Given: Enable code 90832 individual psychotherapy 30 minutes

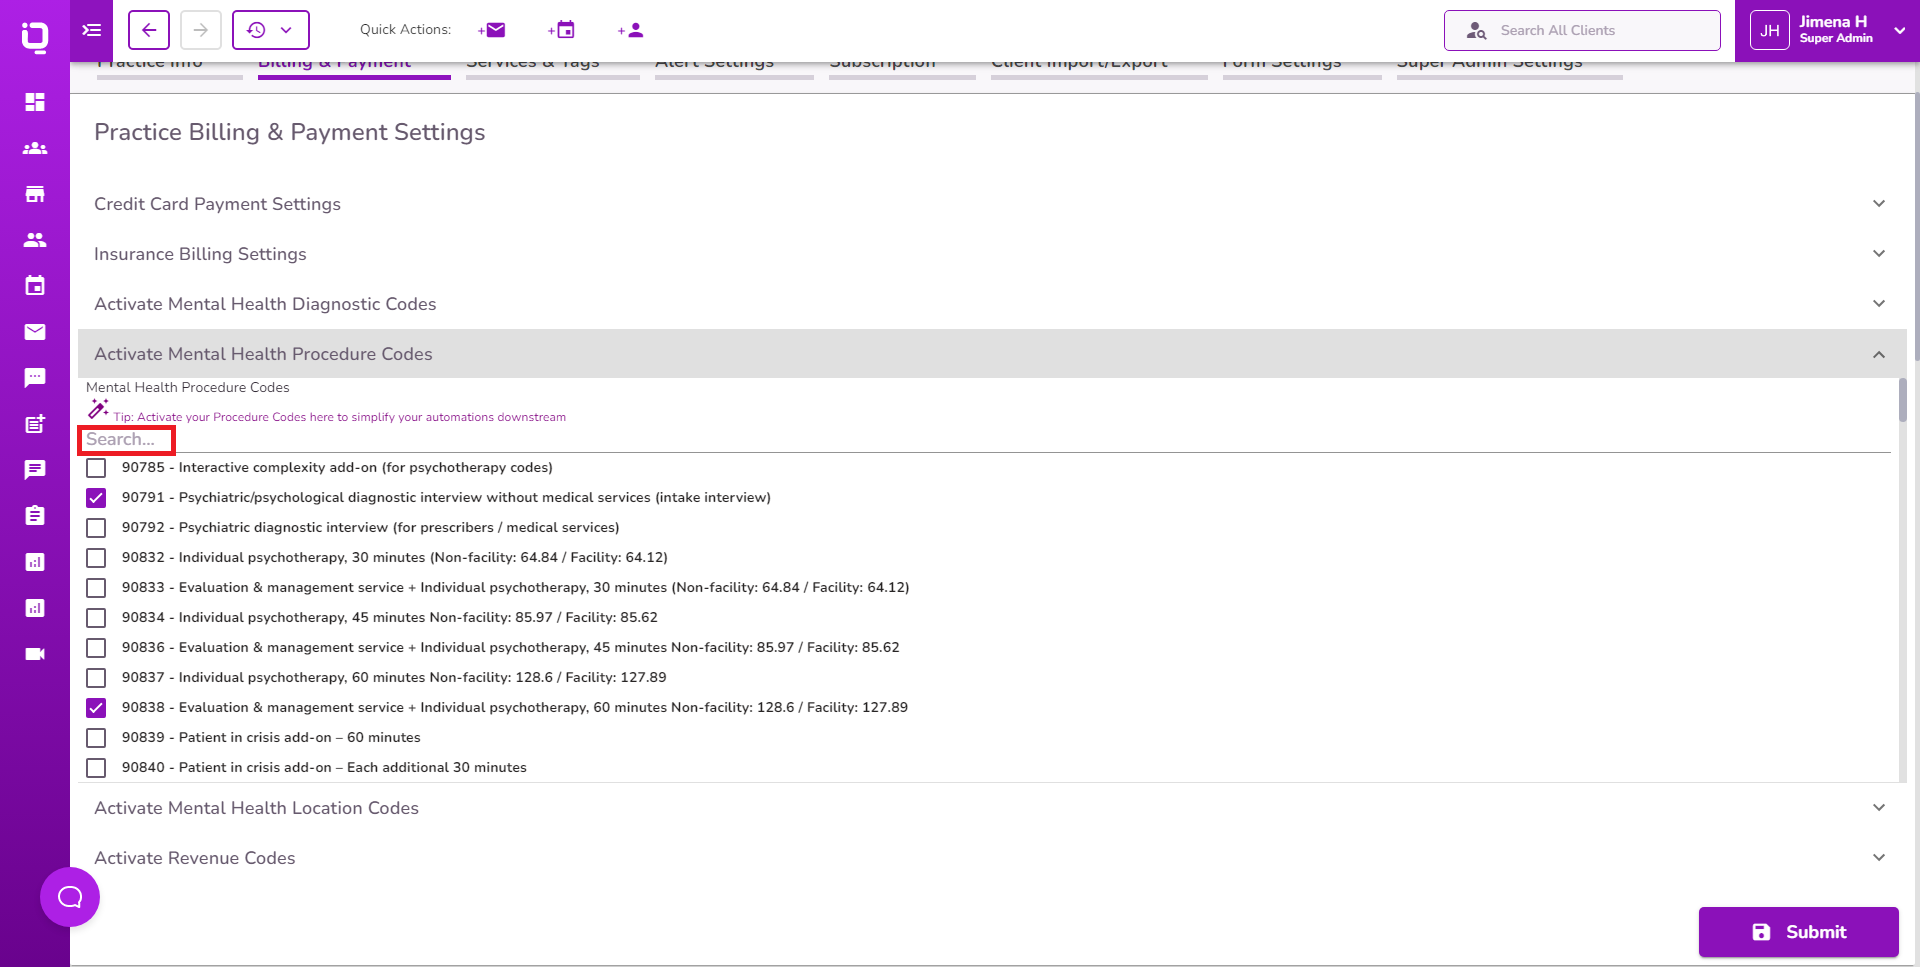Looking at the screenshot, I should (x=96, y=558).
